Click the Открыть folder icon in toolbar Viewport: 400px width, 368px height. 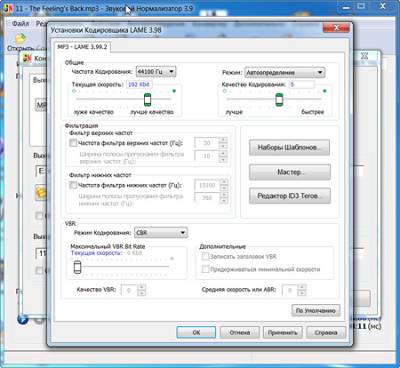(x=20, y=38)
